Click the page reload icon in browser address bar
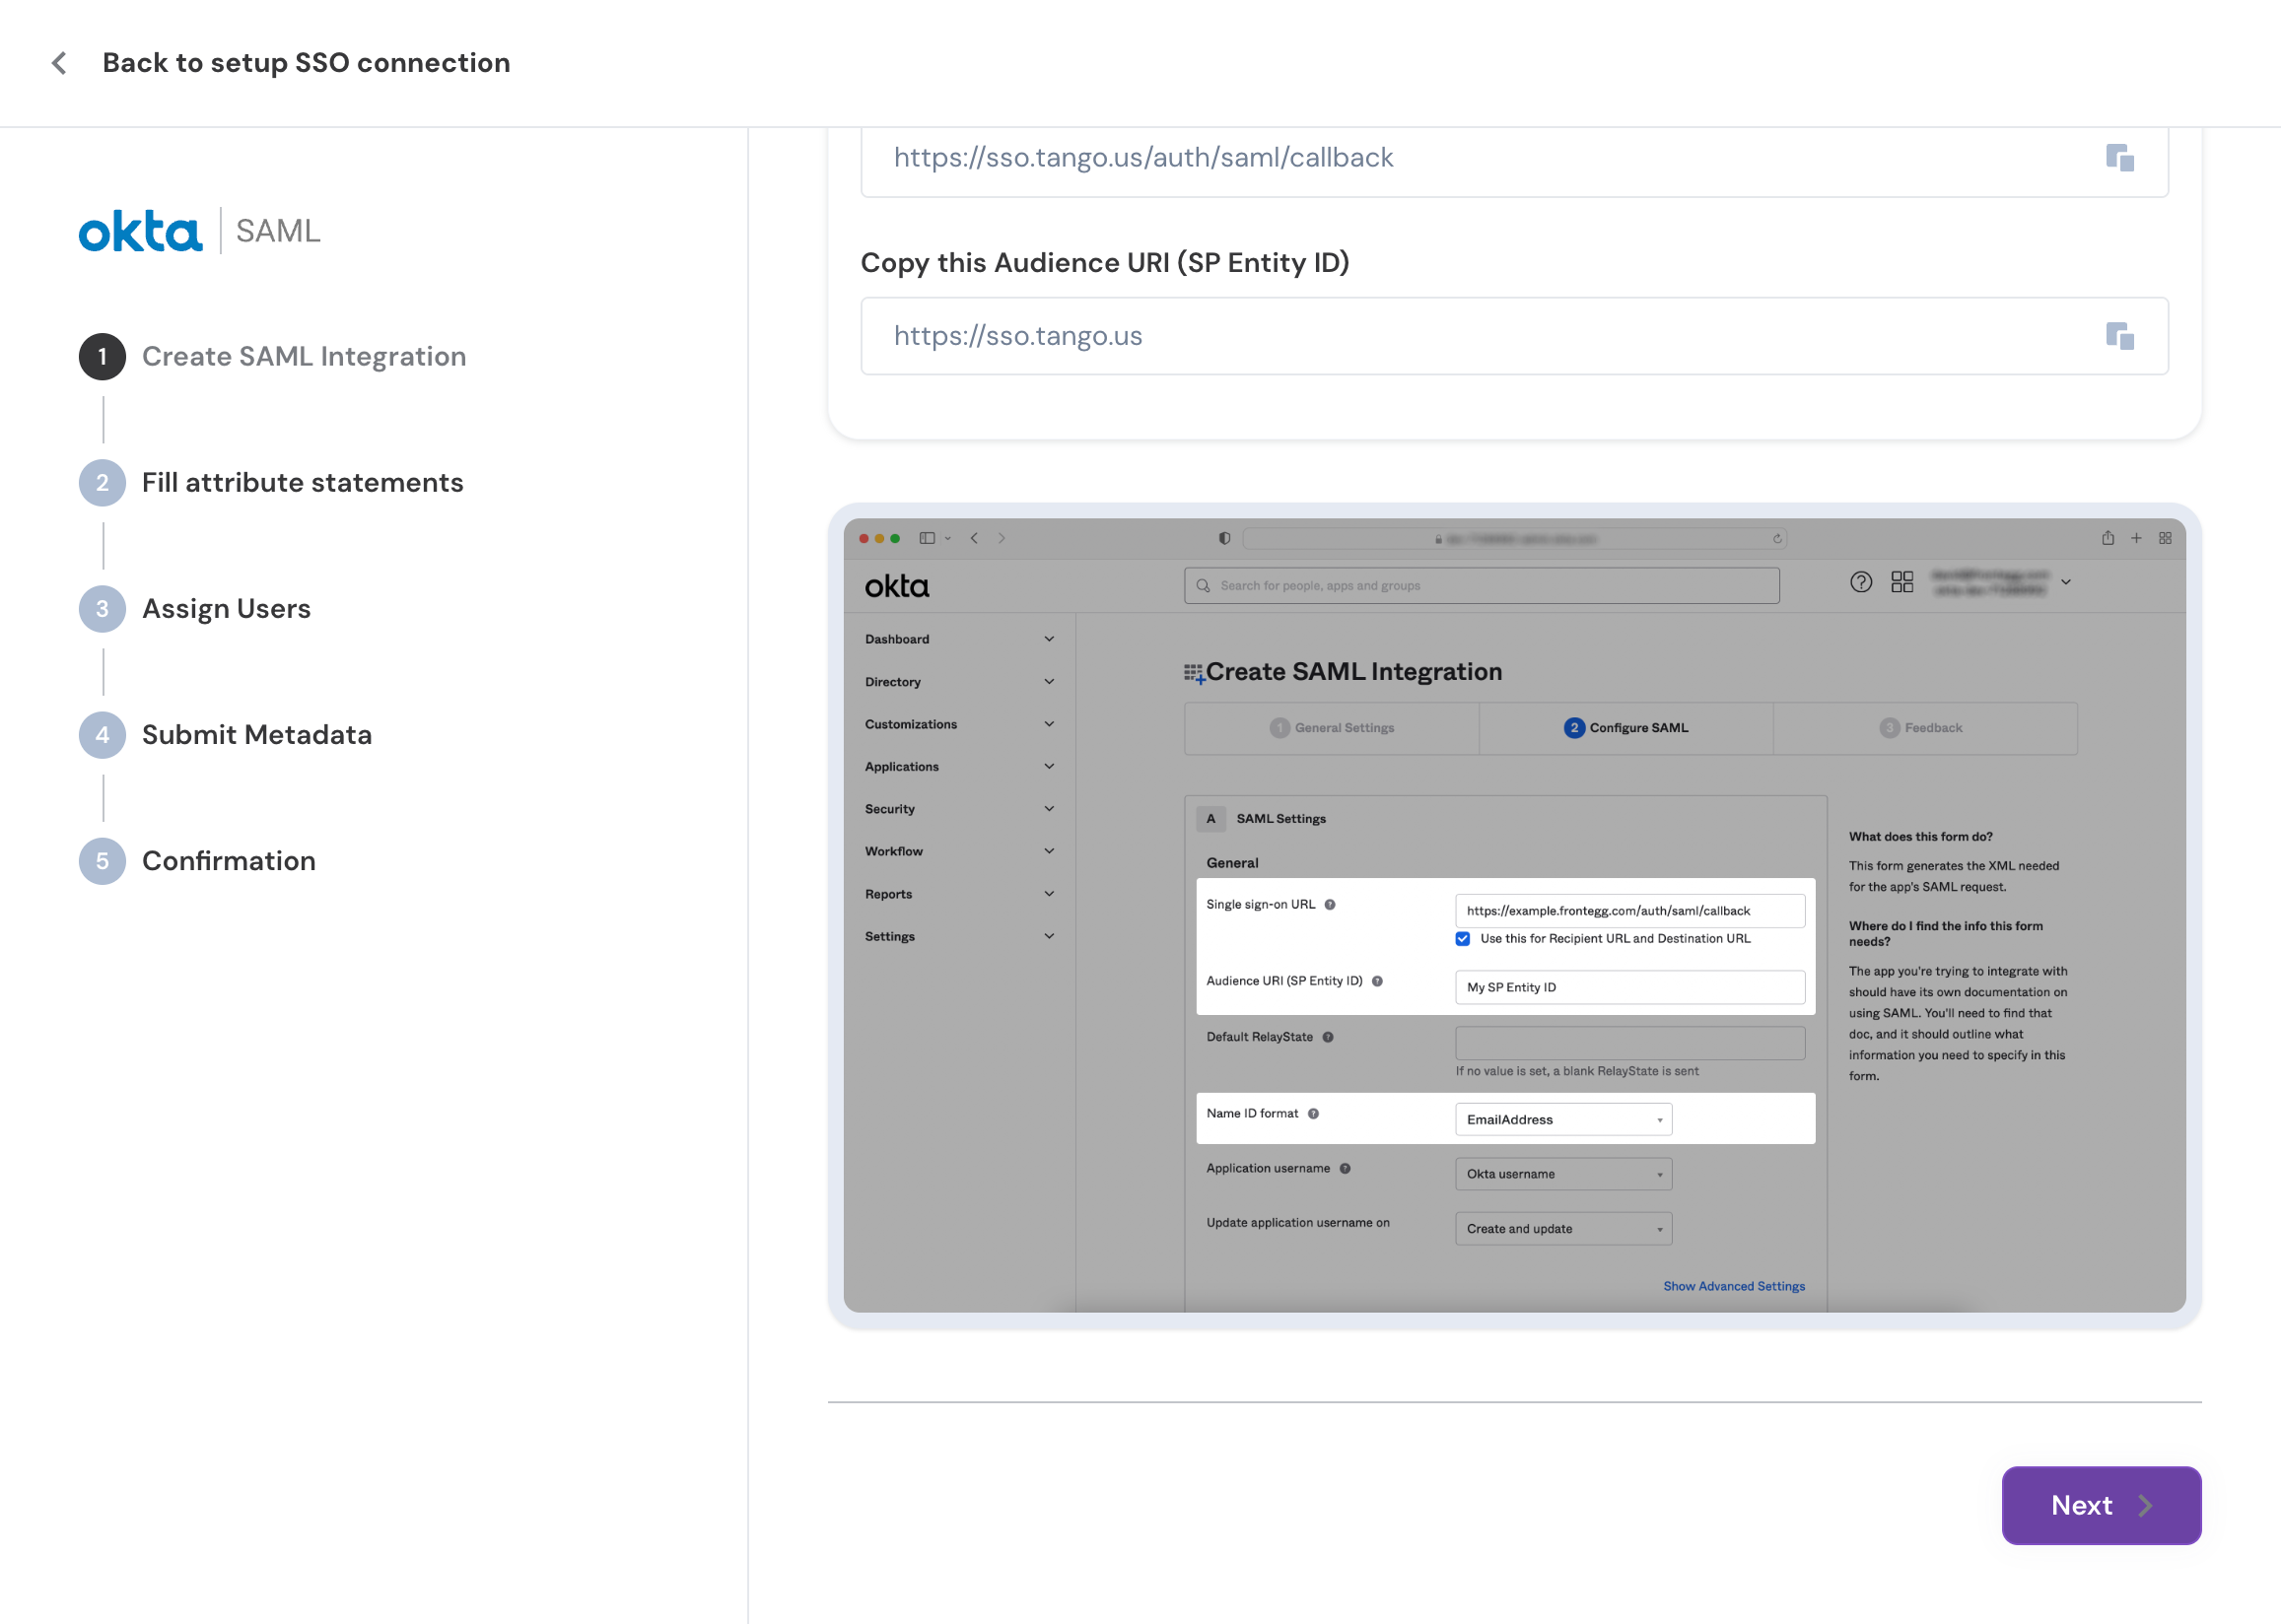Image resolution: width=2281 pixels, height=1624 pixels. tap(1777, 539)
